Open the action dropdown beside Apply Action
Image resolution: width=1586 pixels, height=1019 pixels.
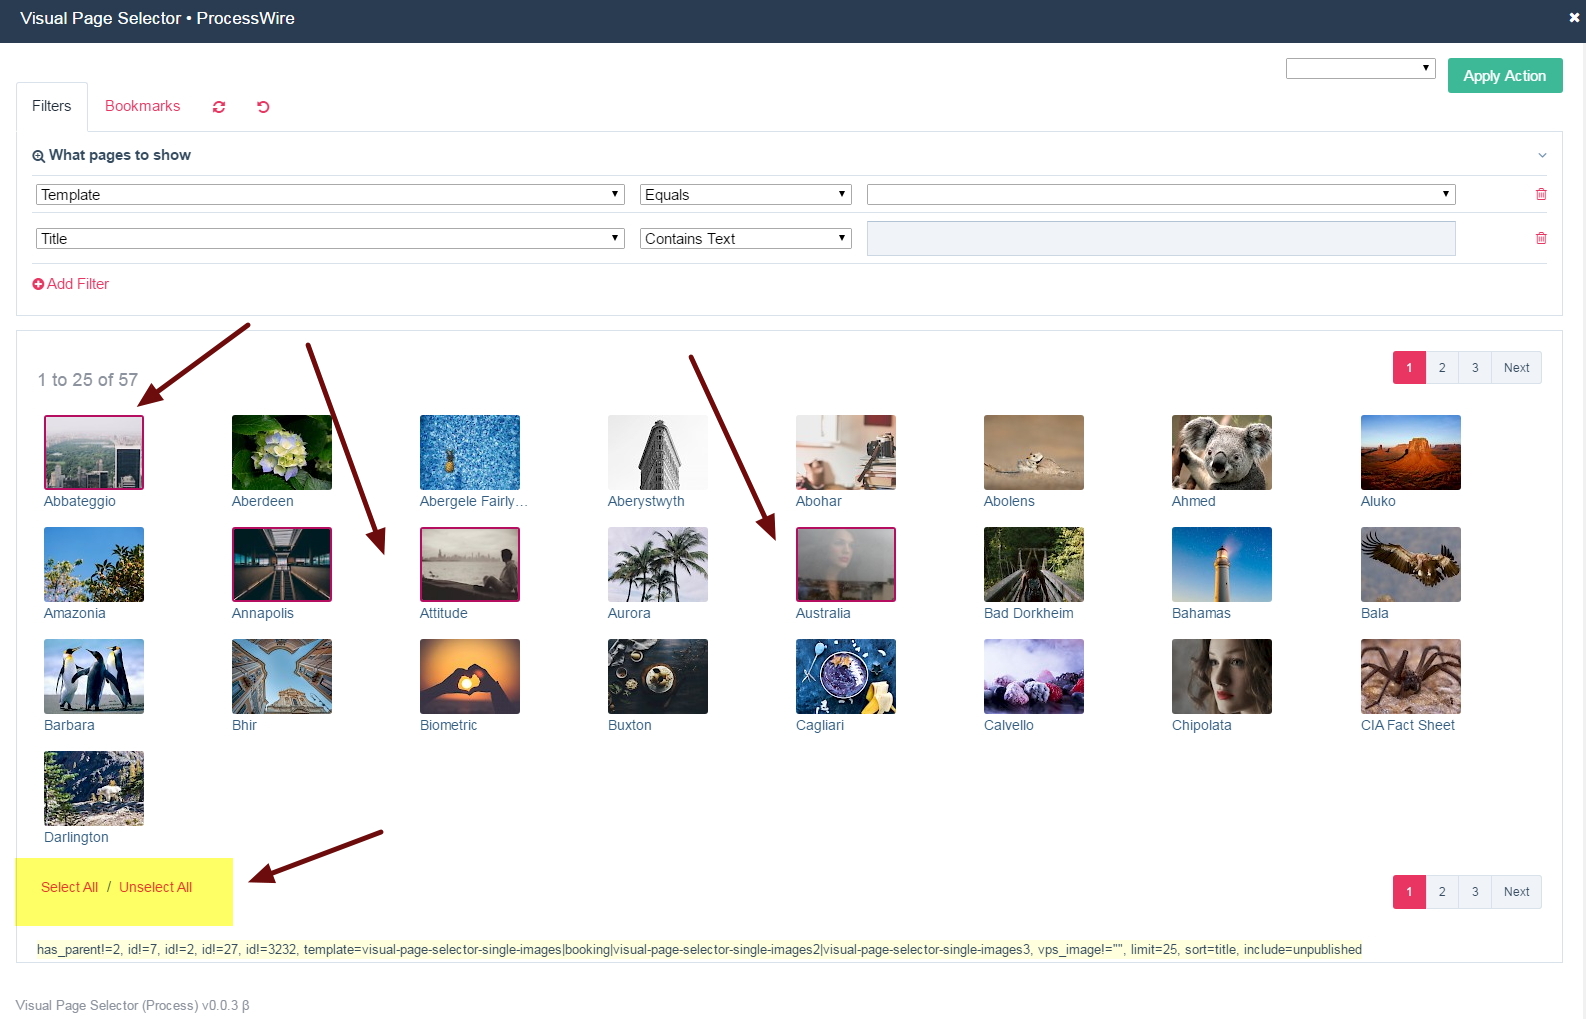pos(1361,68)
